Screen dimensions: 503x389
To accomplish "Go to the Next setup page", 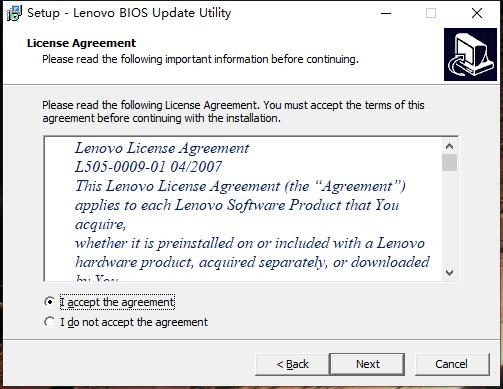I will pyautogui.click(x=367, y=364).
